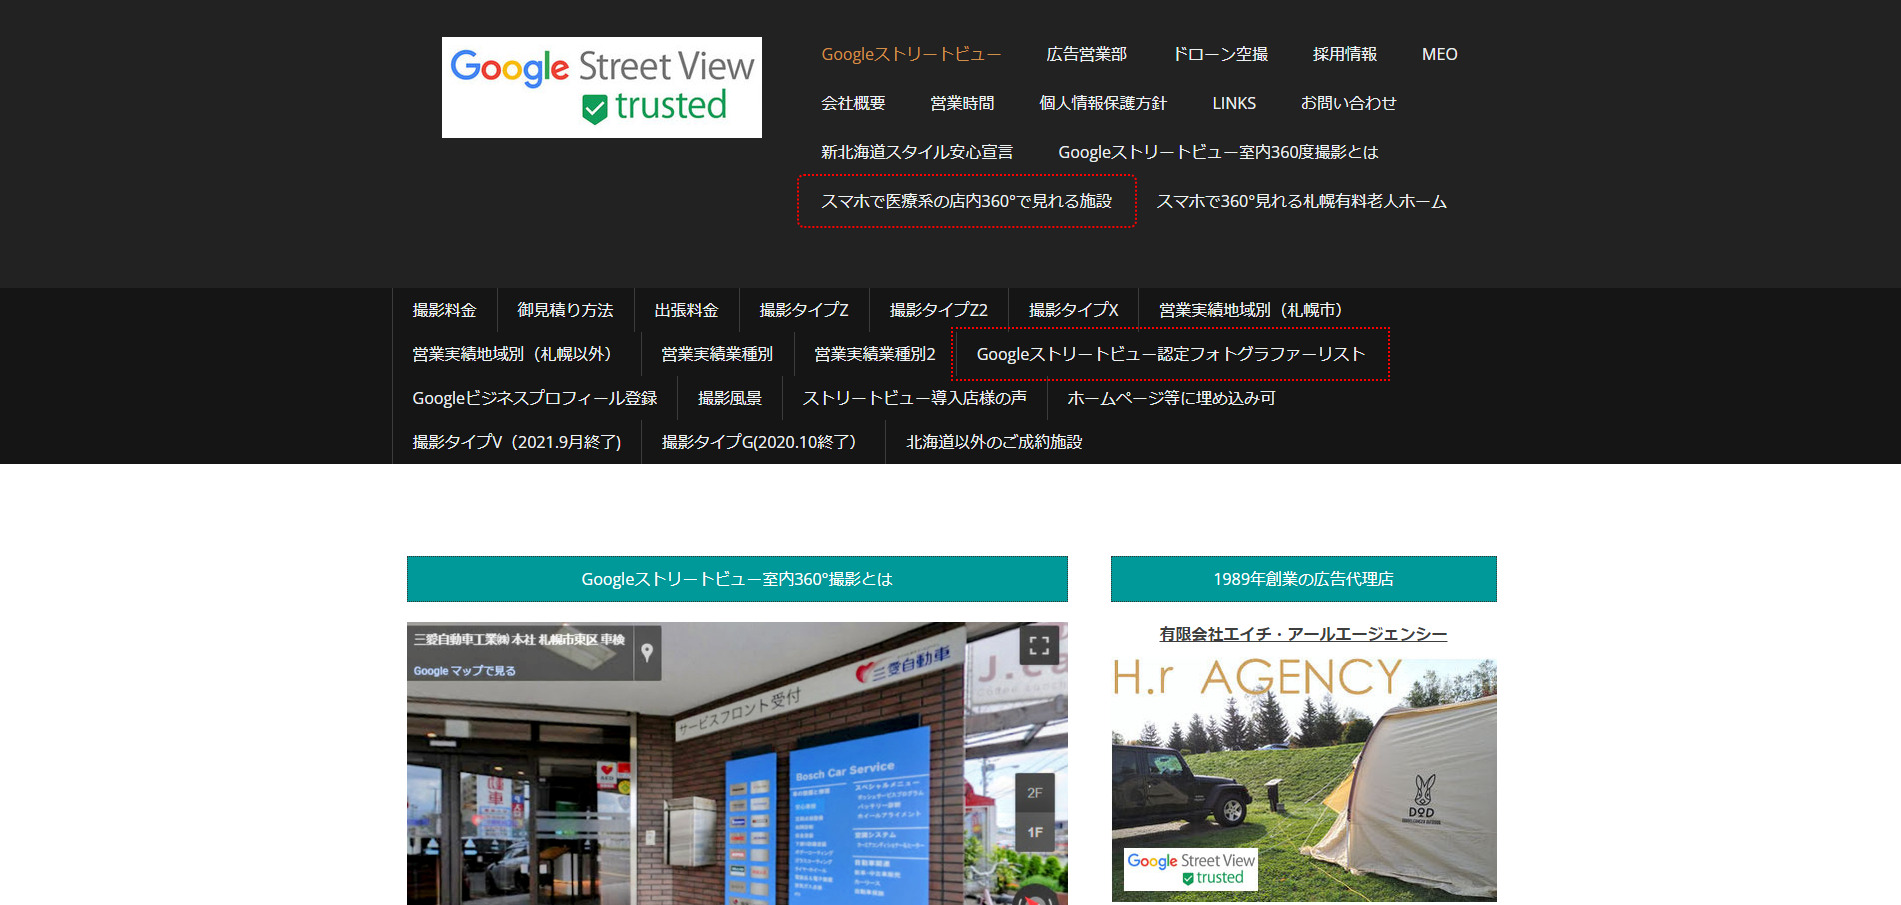Select 撮影タイプX sub menu
Viewport: 1901px width, 905px height.
click(x=1074, y=310)
